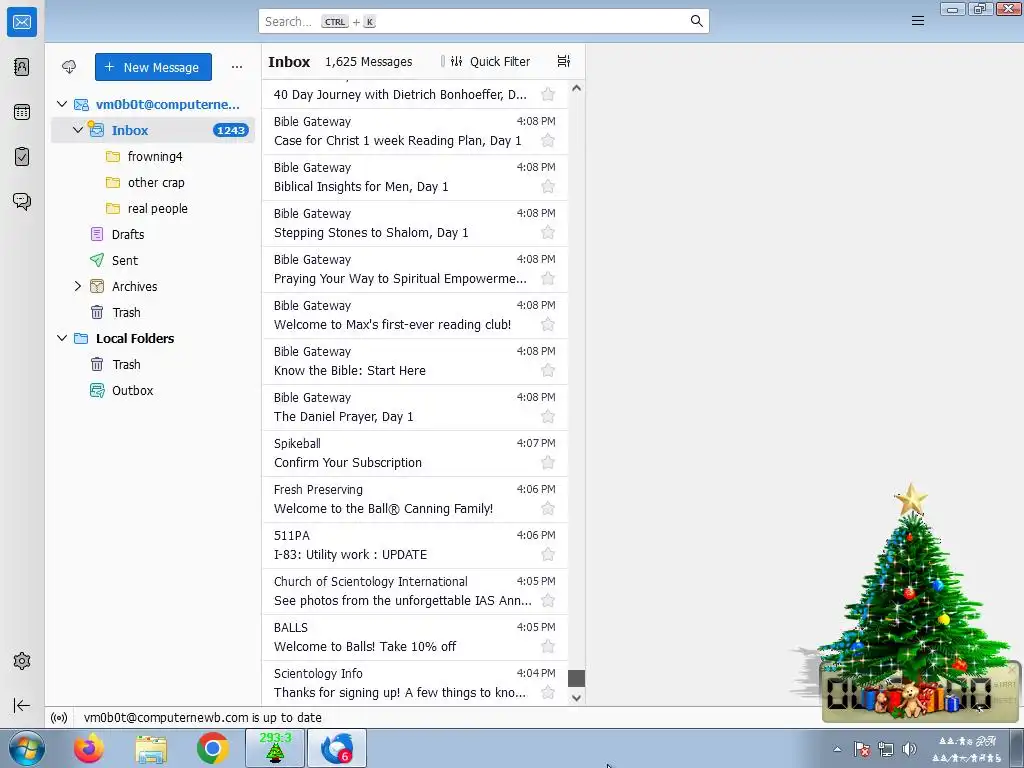
Task: Open the Tasks space icon
Action: click(22, 157)
